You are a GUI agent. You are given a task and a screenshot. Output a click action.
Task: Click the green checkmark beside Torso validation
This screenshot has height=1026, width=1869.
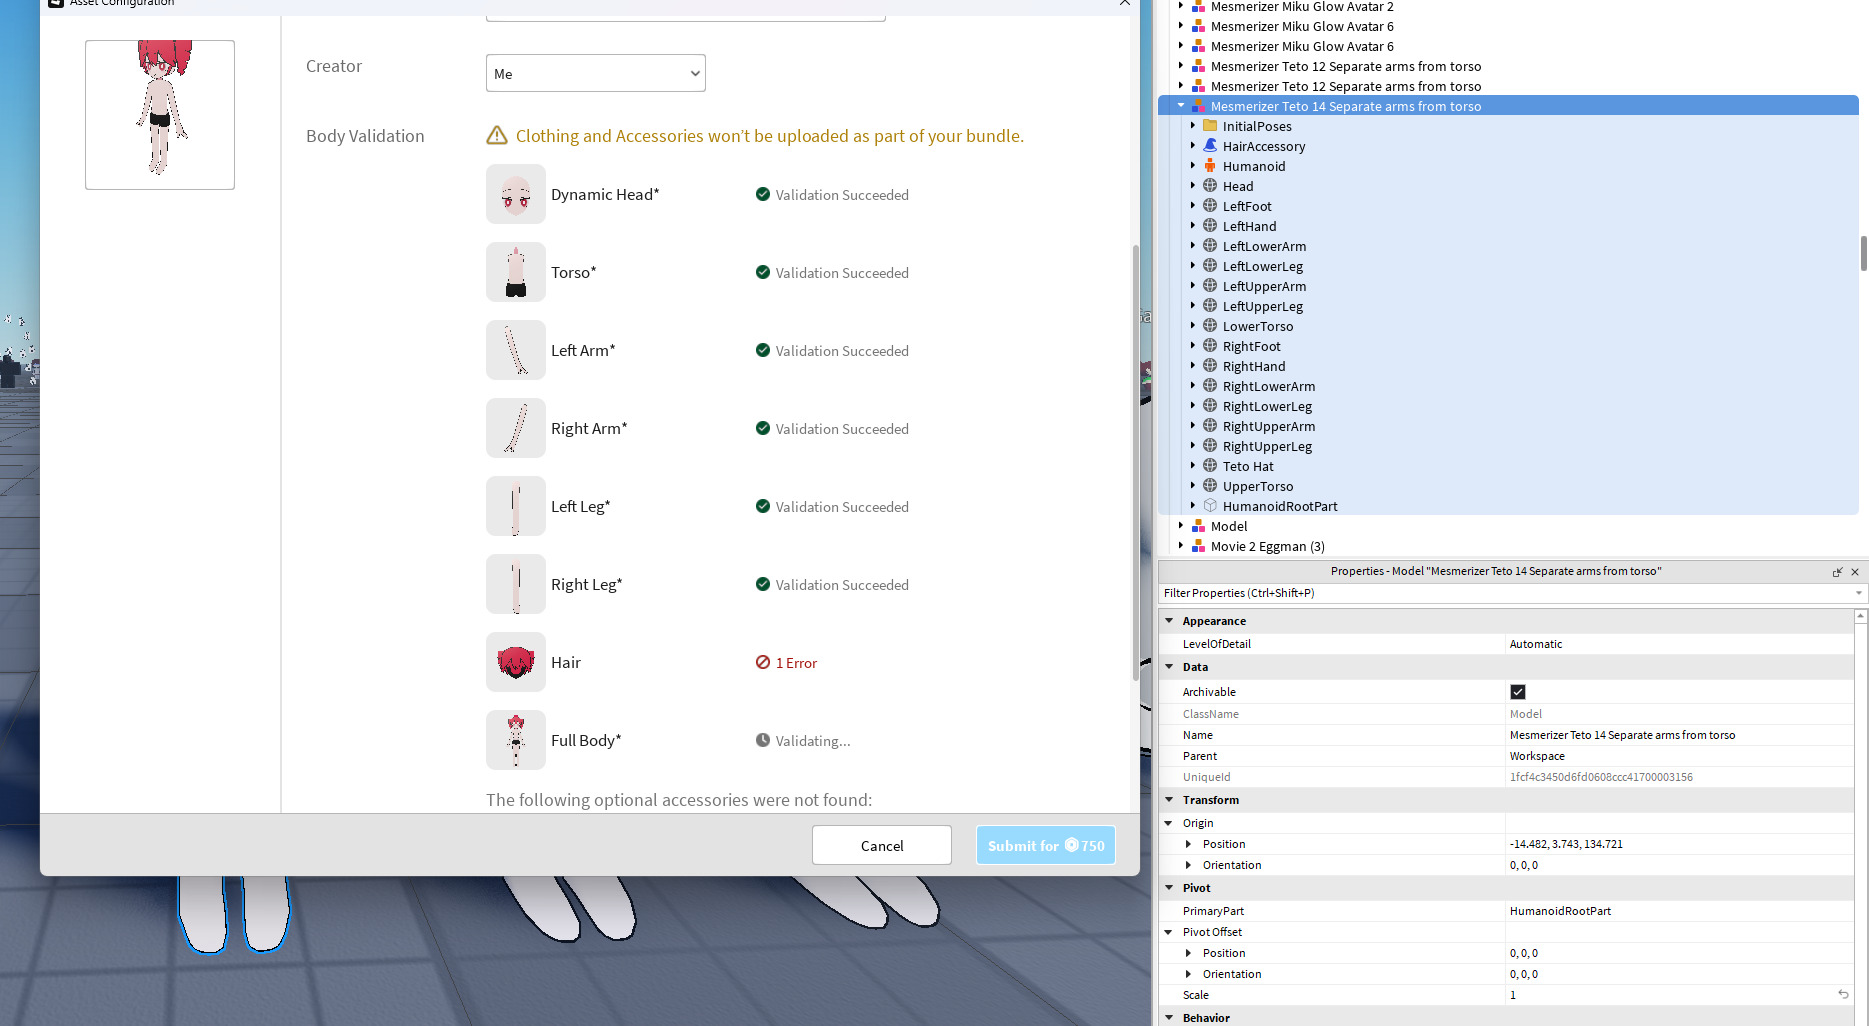(x=762, y=272)
